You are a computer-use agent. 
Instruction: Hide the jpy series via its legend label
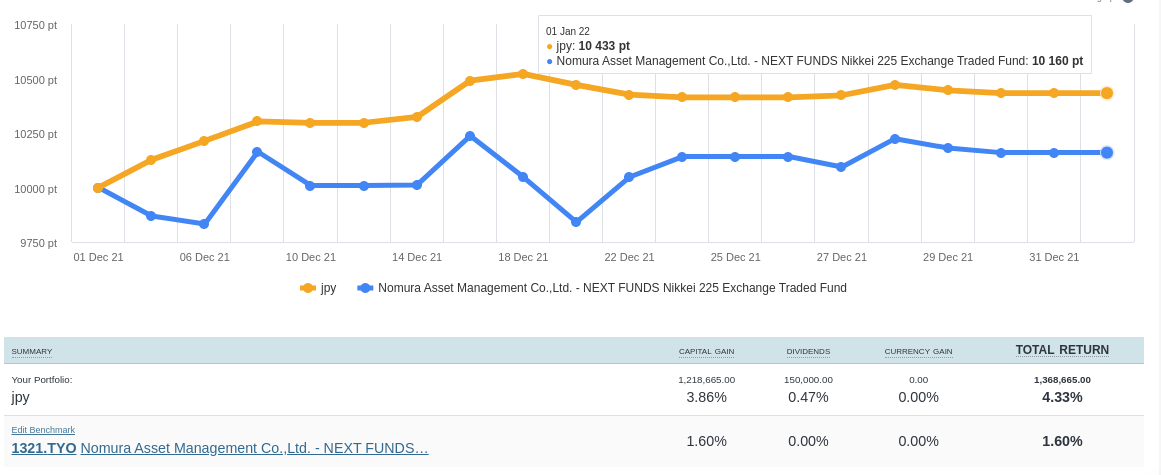coord(328,288)
